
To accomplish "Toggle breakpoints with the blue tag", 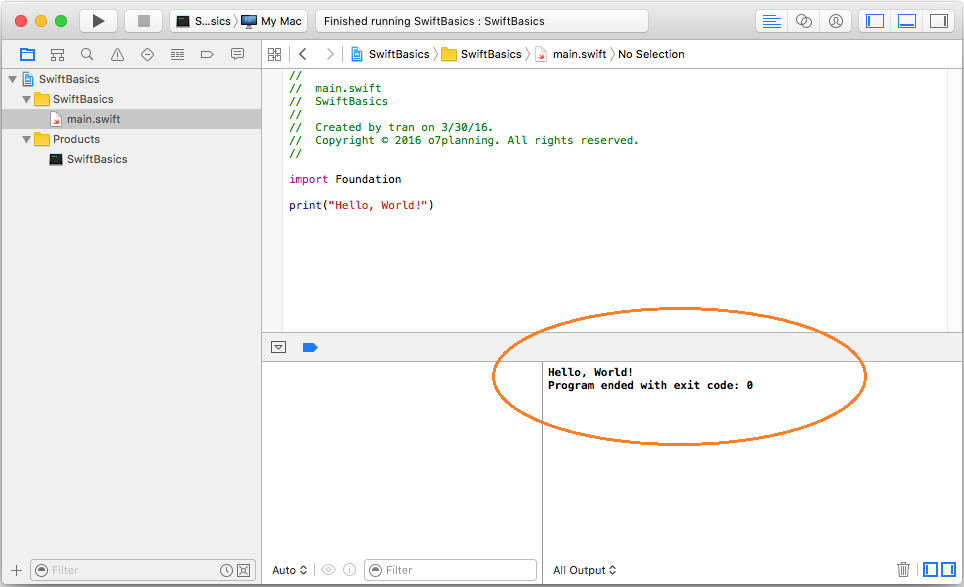I will pos(310,348).
